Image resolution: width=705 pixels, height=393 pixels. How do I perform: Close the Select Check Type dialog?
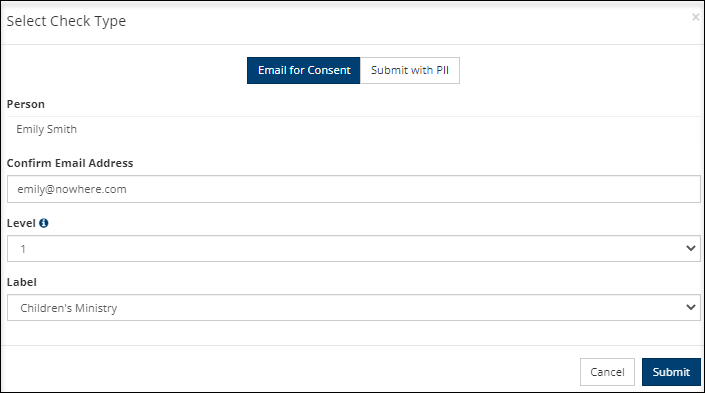point(696,17)
